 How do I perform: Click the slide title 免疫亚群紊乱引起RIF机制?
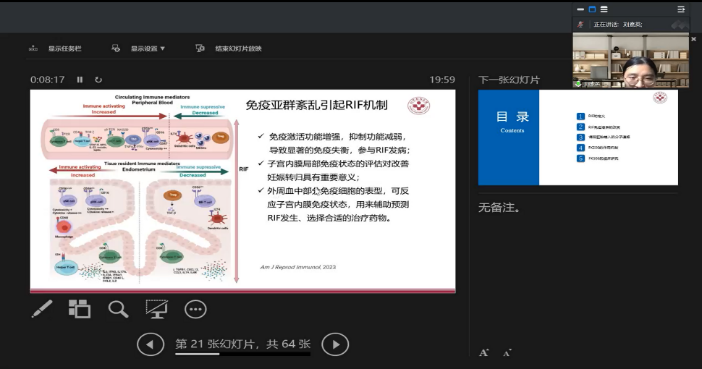click(317, 105)
